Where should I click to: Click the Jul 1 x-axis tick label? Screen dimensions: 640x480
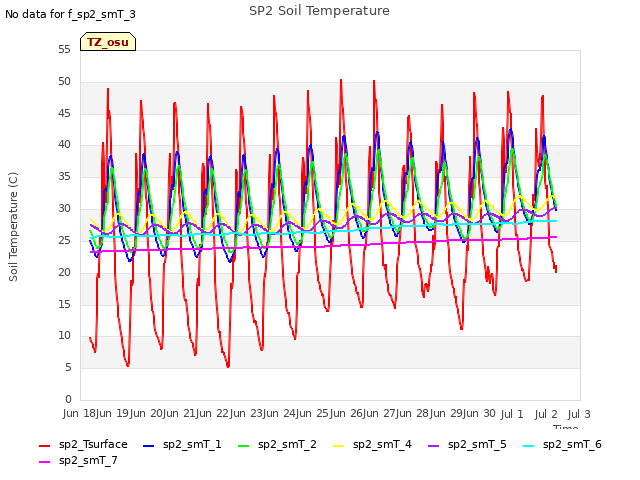tap(512, 414)
